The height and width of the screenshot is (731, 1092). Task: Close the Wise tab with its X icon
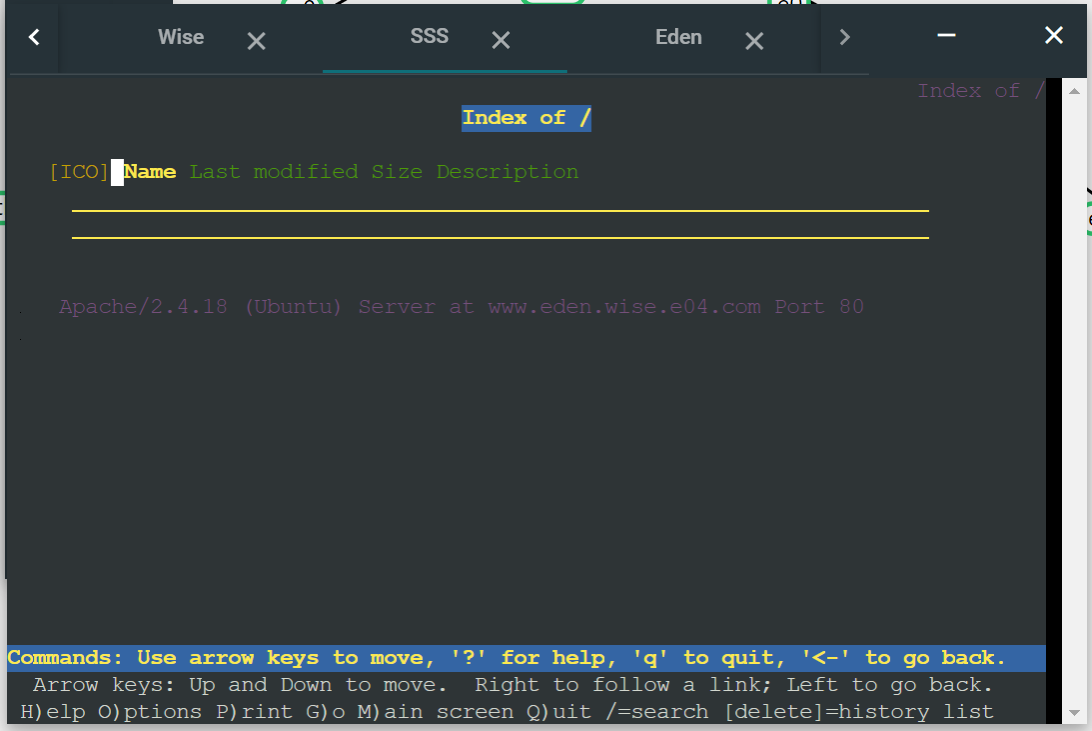(x=256, y=41)
